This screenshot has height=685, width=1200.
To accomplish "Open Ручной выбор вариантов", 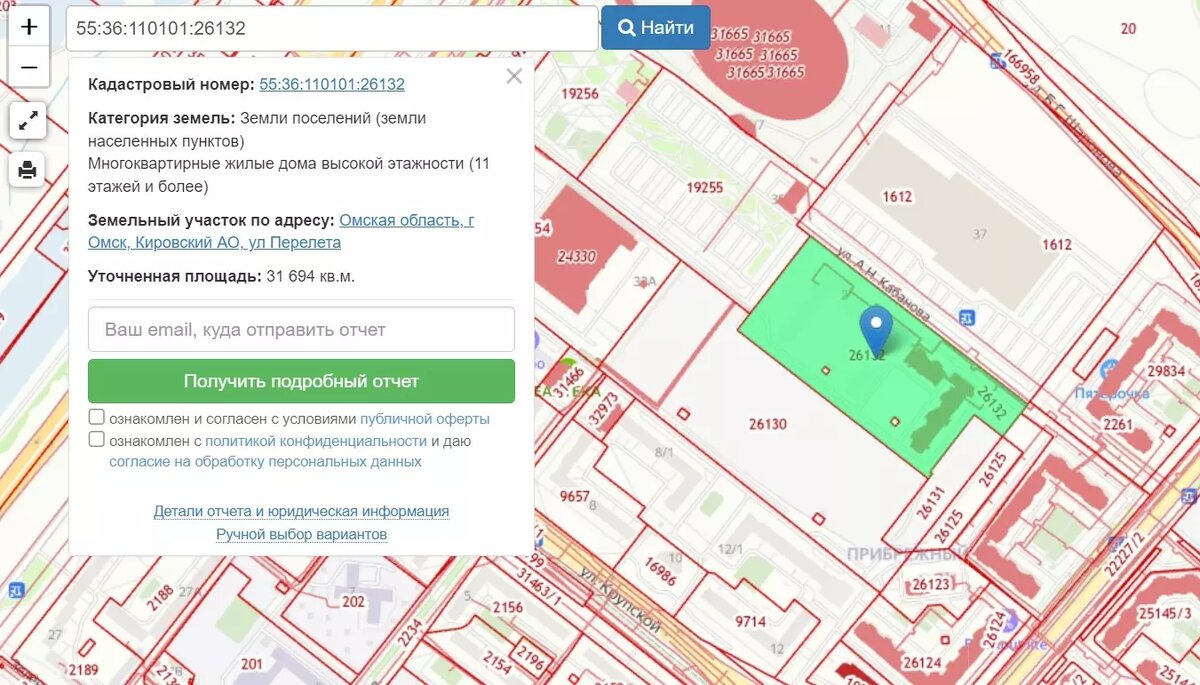I will tap(301, 534).
